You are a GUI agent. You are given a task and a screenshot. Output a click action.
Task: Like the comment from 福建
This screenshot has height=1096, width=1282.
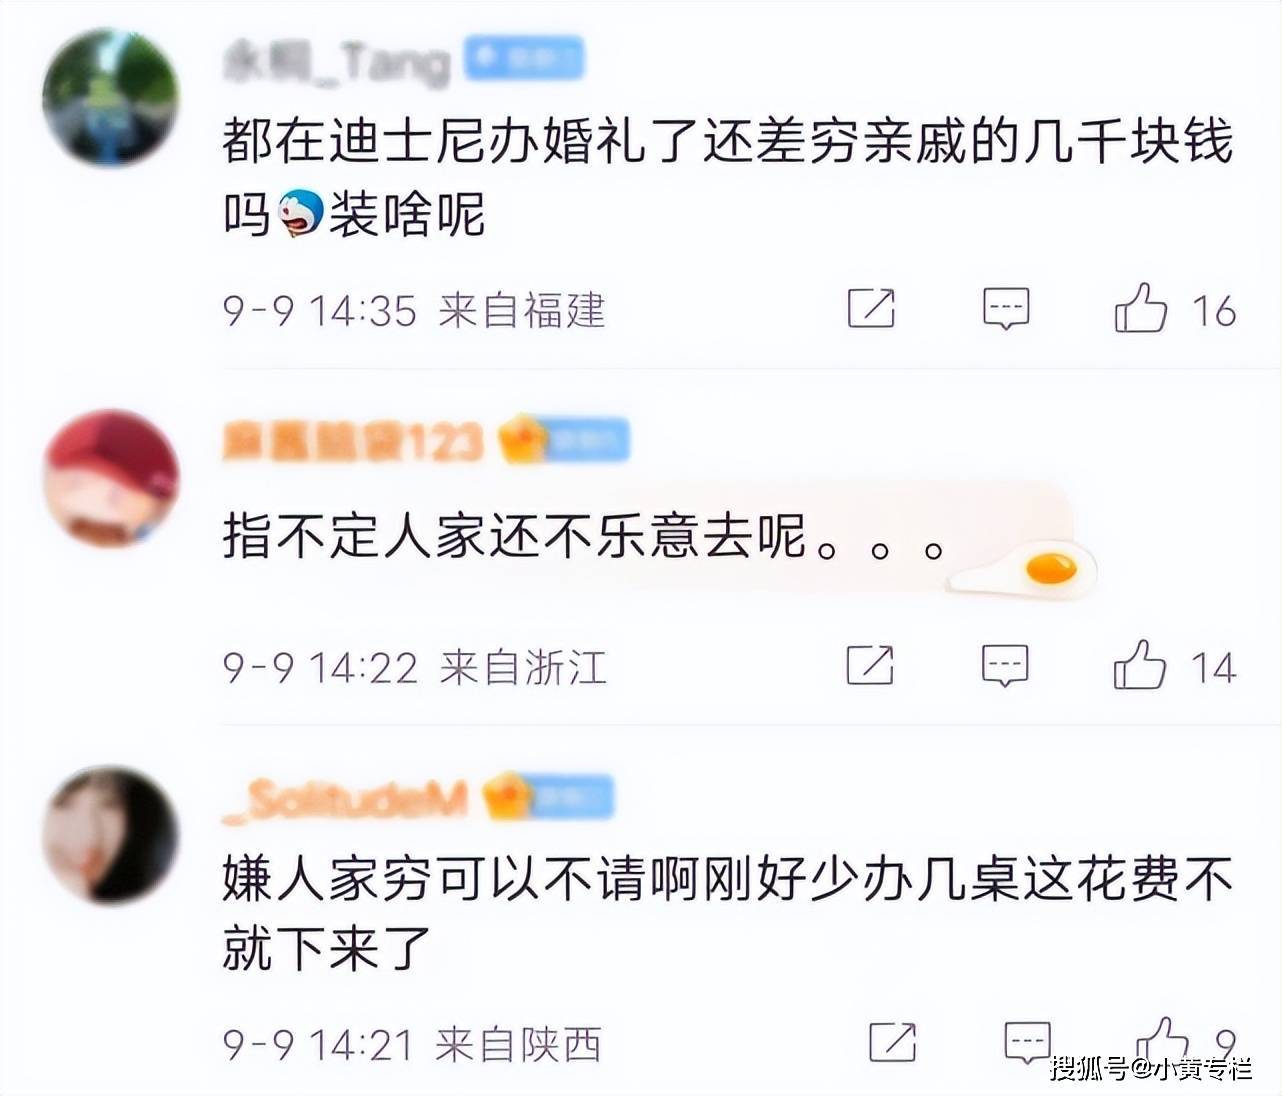pos(1141,307)
